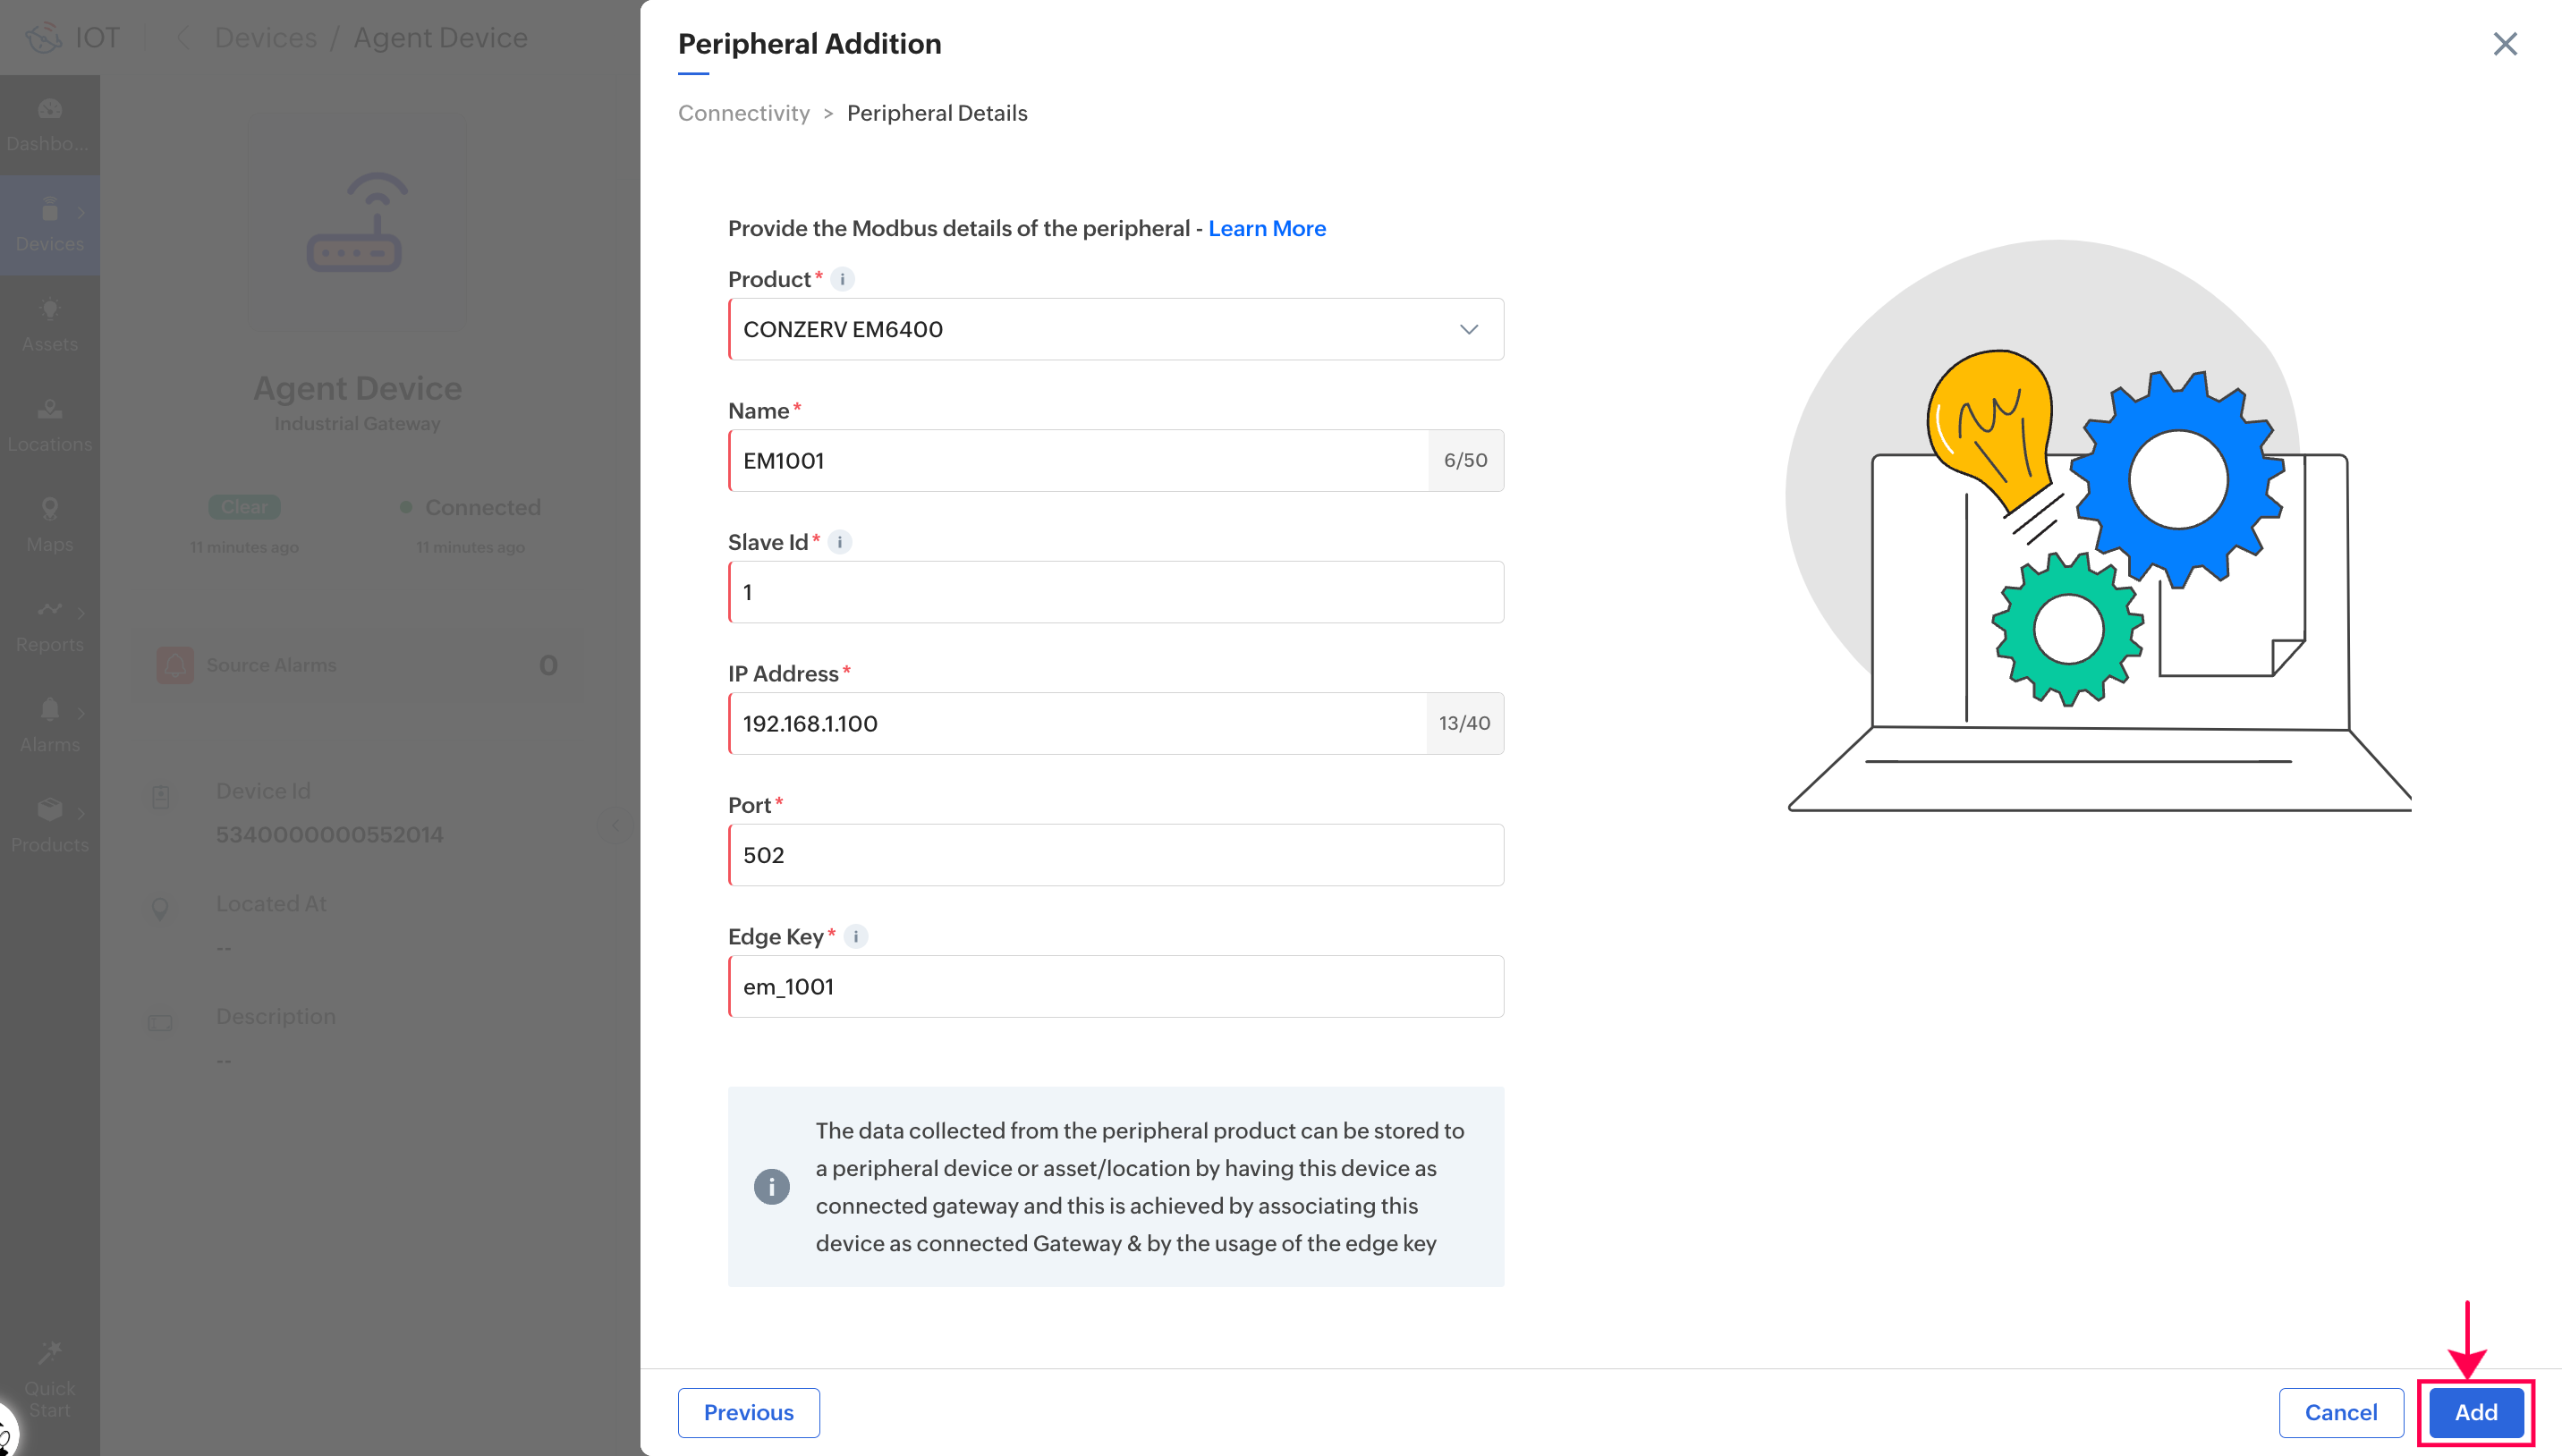Click into the IP Address field

coord(1078,723)
